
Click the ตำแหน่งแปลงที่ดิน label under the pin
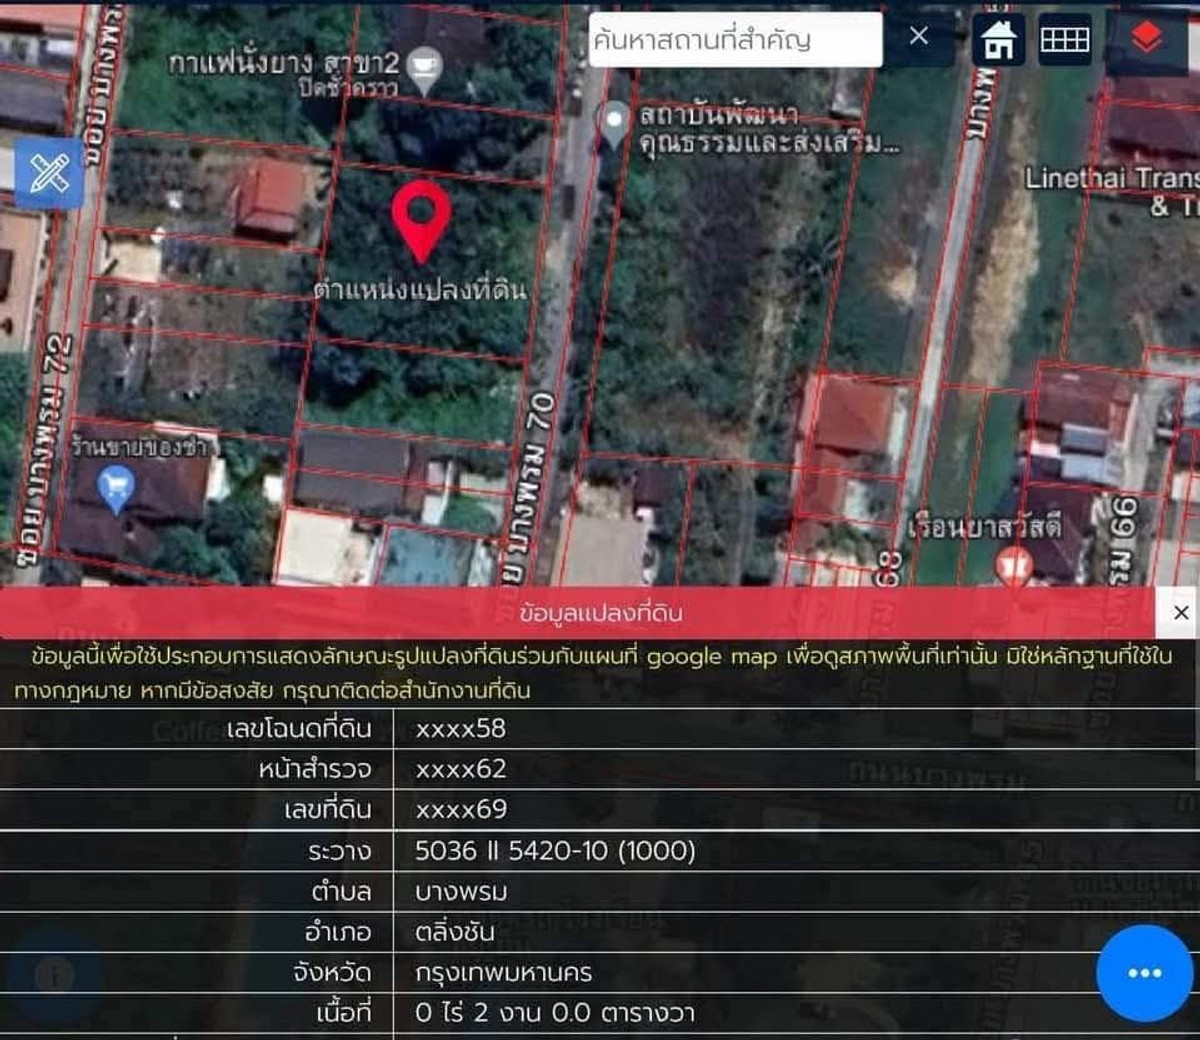pyautogui.click(x=420, y=290)
